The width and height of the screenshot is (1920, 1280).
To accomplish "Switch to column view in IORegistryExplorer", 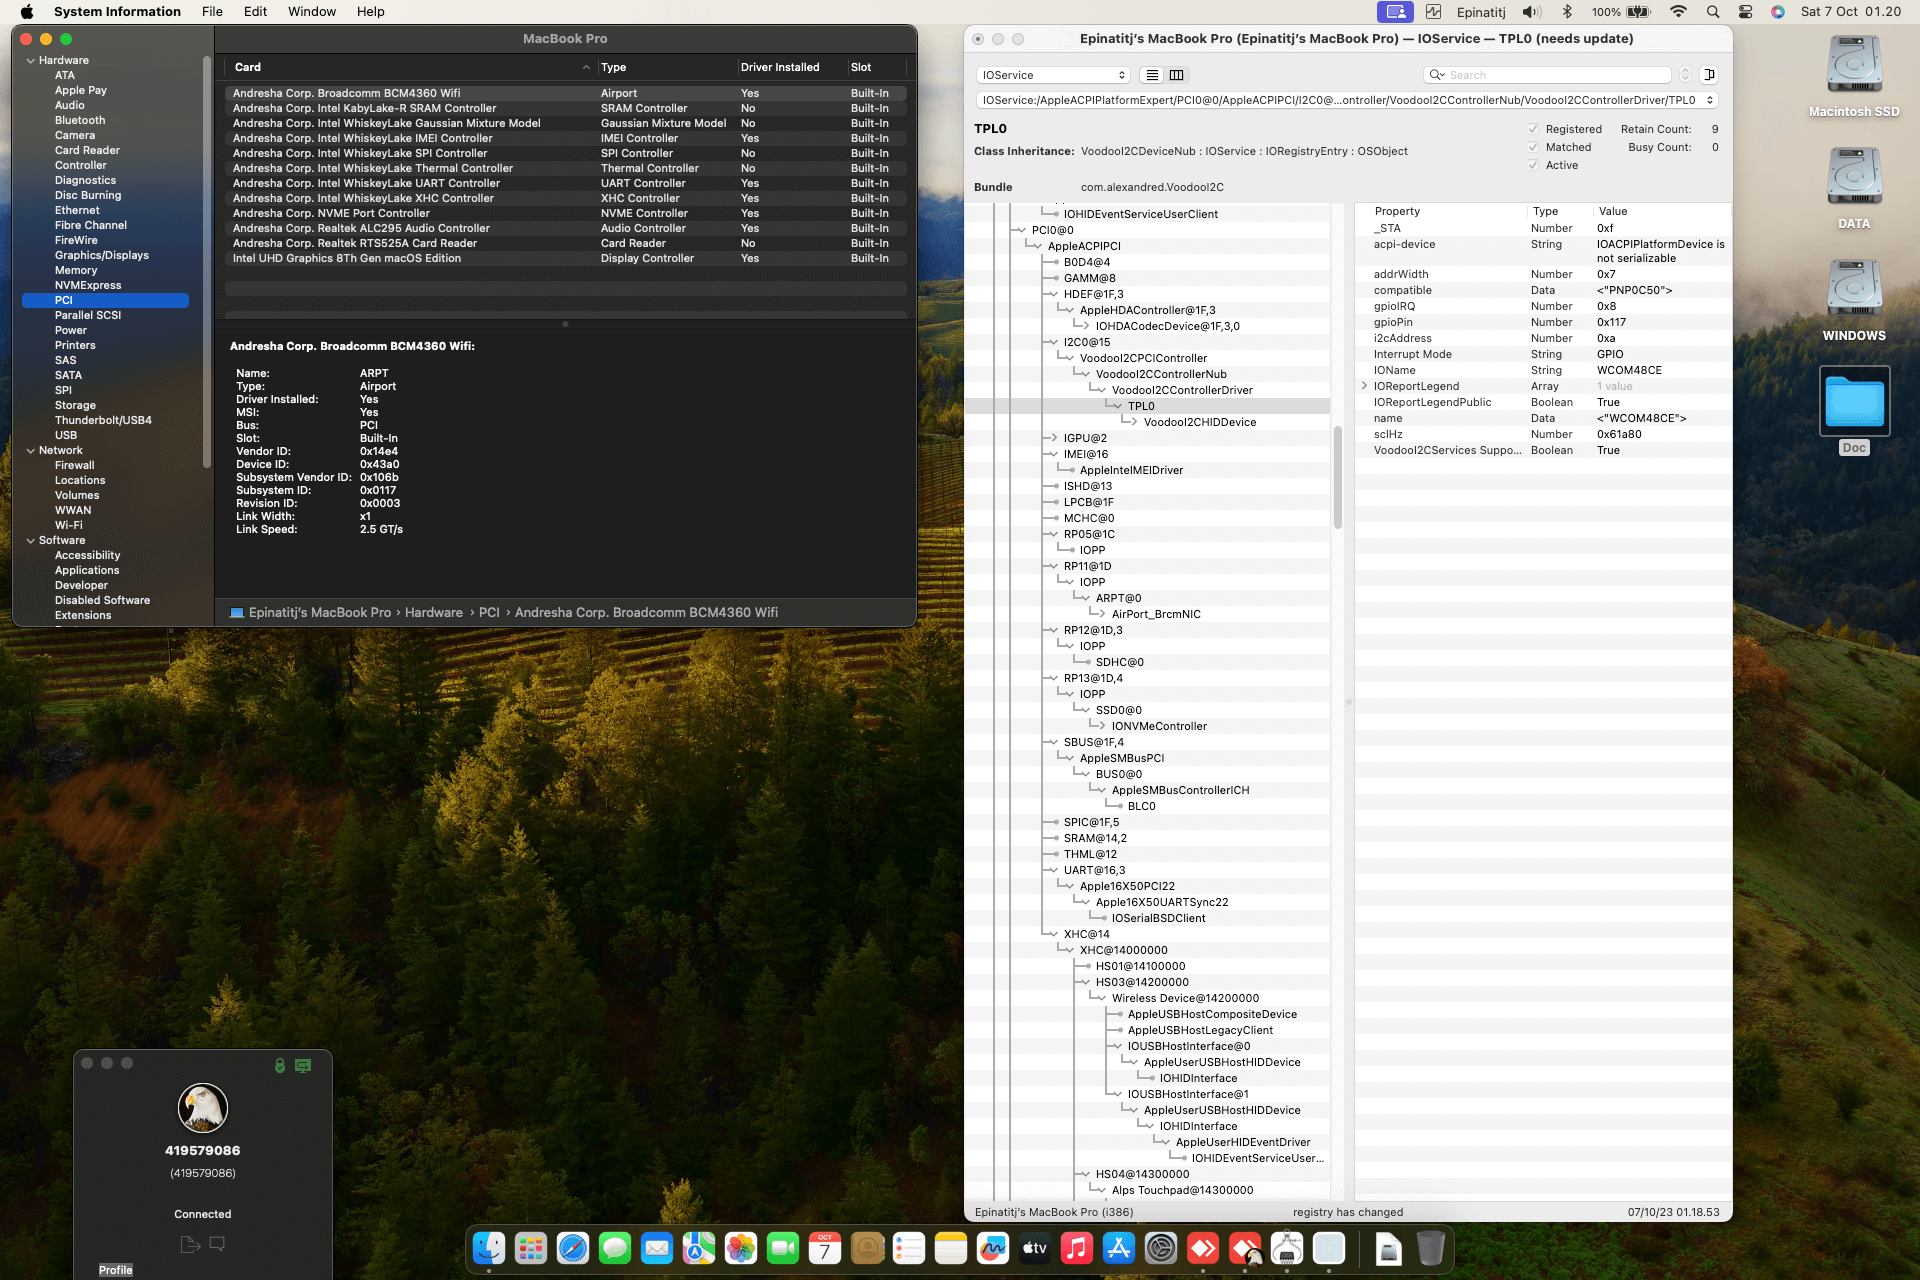I will (x=1177, y=75).
